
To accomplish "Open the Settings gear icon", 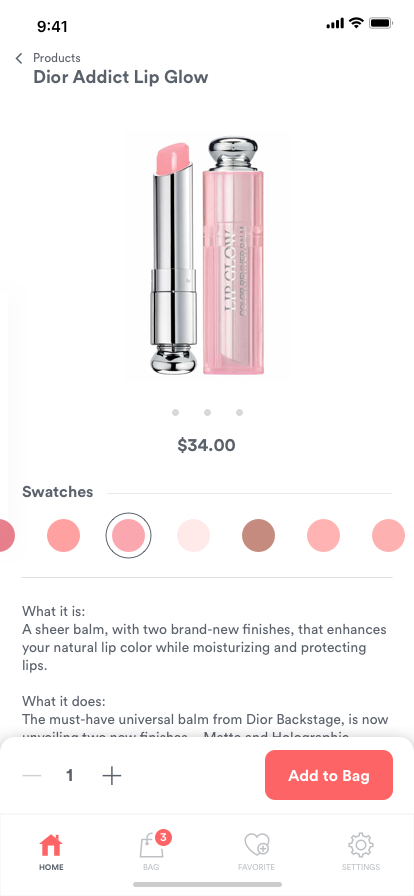I will tap(361, 845).
